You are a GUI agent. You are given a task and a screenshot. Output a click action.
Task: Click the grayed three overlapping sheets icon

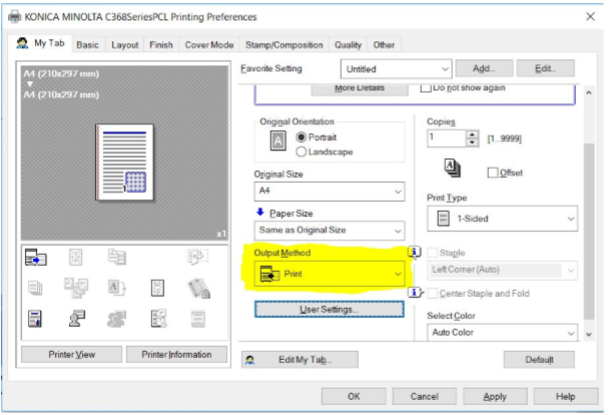[x=76, y=288]
